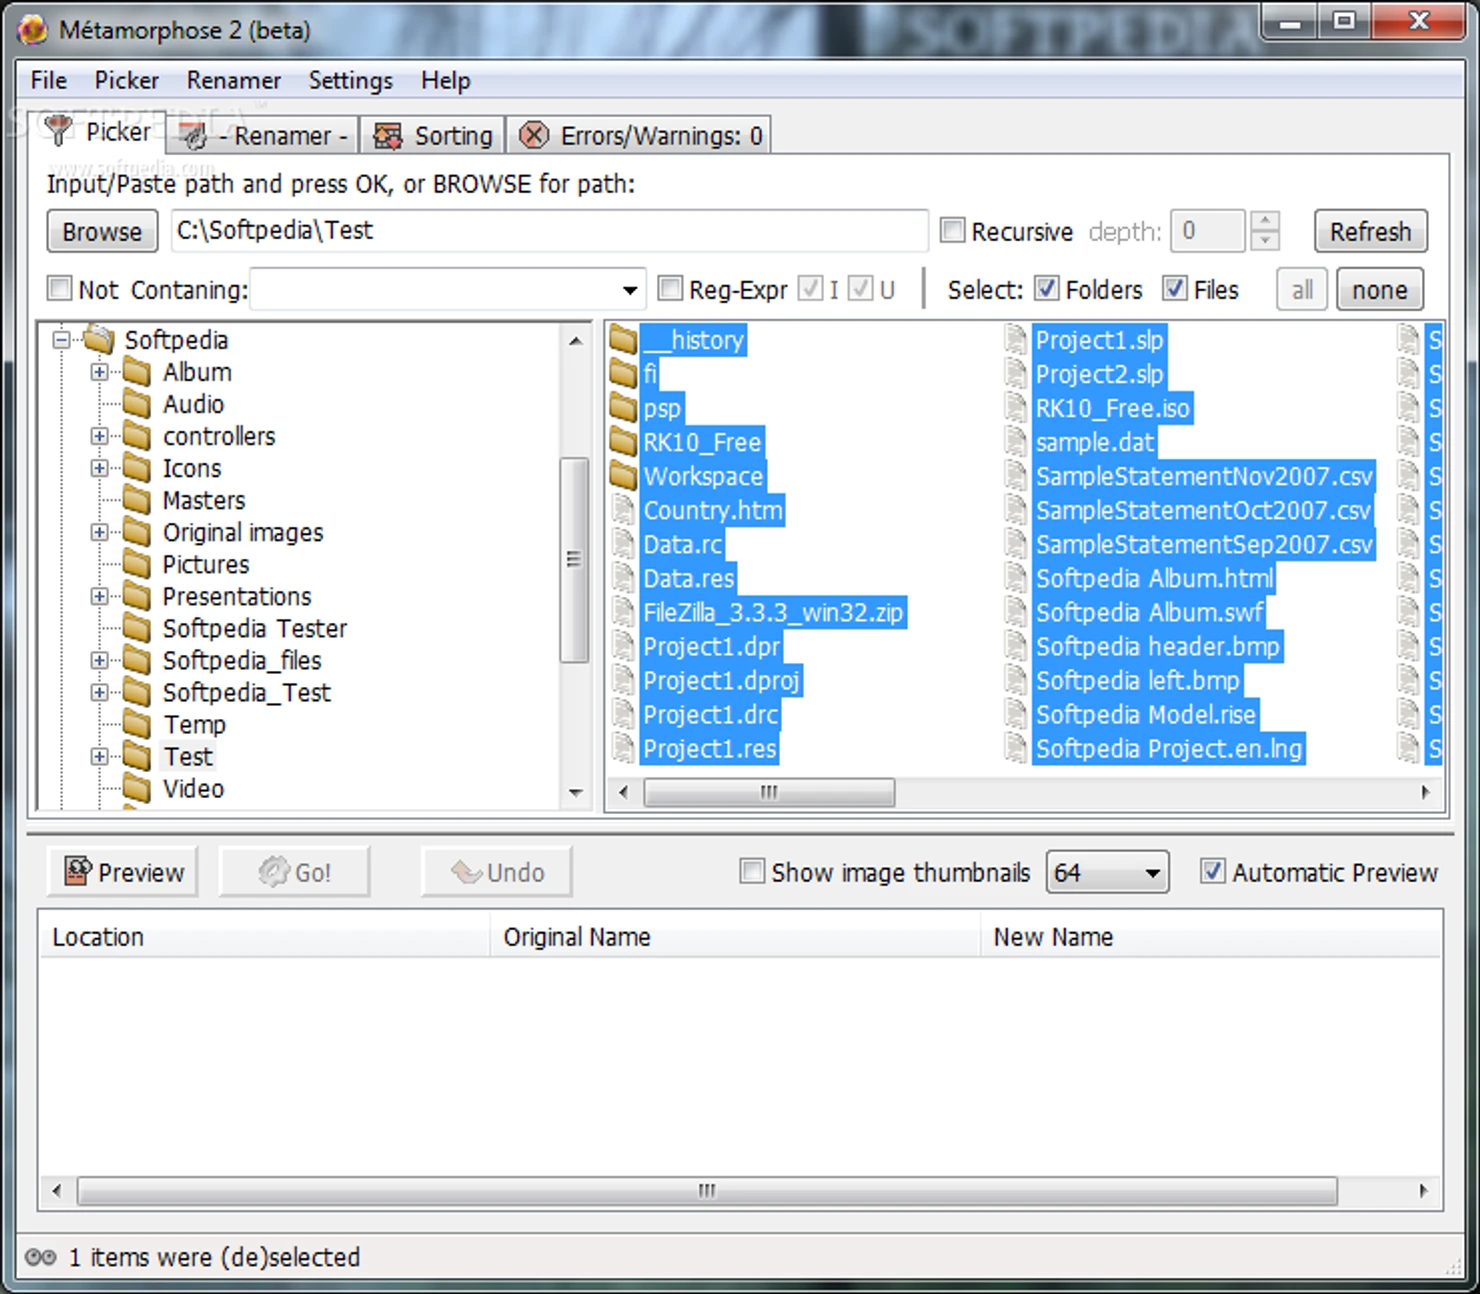Uncheck the Automatic Preview checkbox
The image size is (1480, 1294).
[x=1212, y=872]
